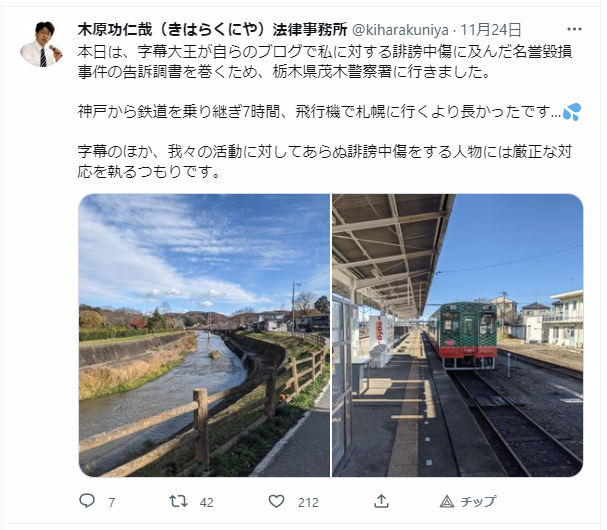Click the チップ tip label
Viewport: 607px width, 530px height.
(478, 502)
